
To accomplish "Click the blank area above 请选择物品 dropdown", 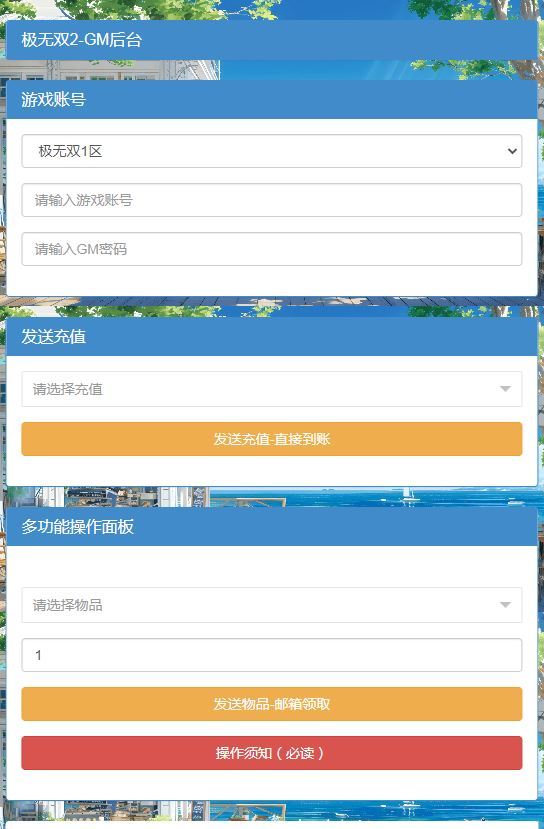I will tap(272, 567).
